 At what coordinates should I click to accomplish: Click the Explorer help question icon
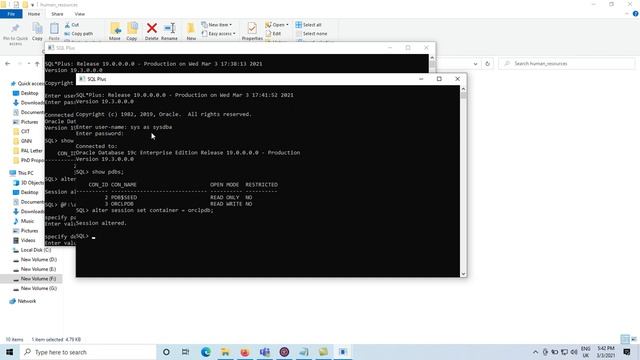pos(636,14)
